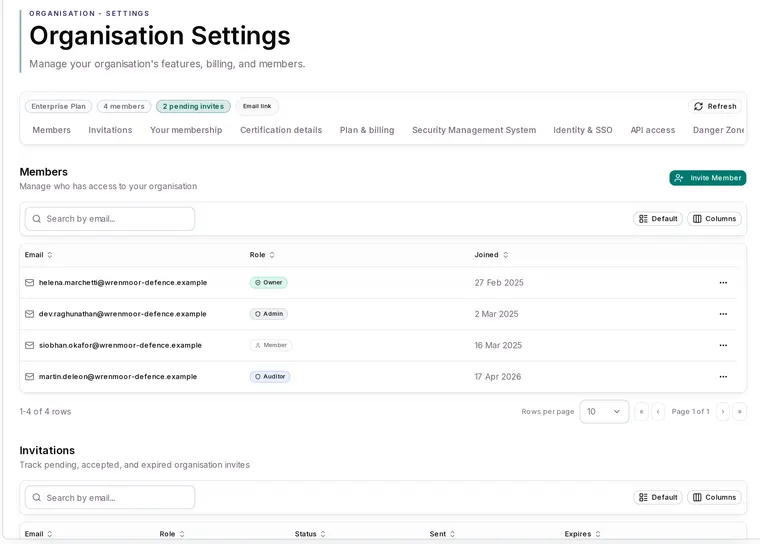
Task: Click the Invite Member button
Action: 708,178
